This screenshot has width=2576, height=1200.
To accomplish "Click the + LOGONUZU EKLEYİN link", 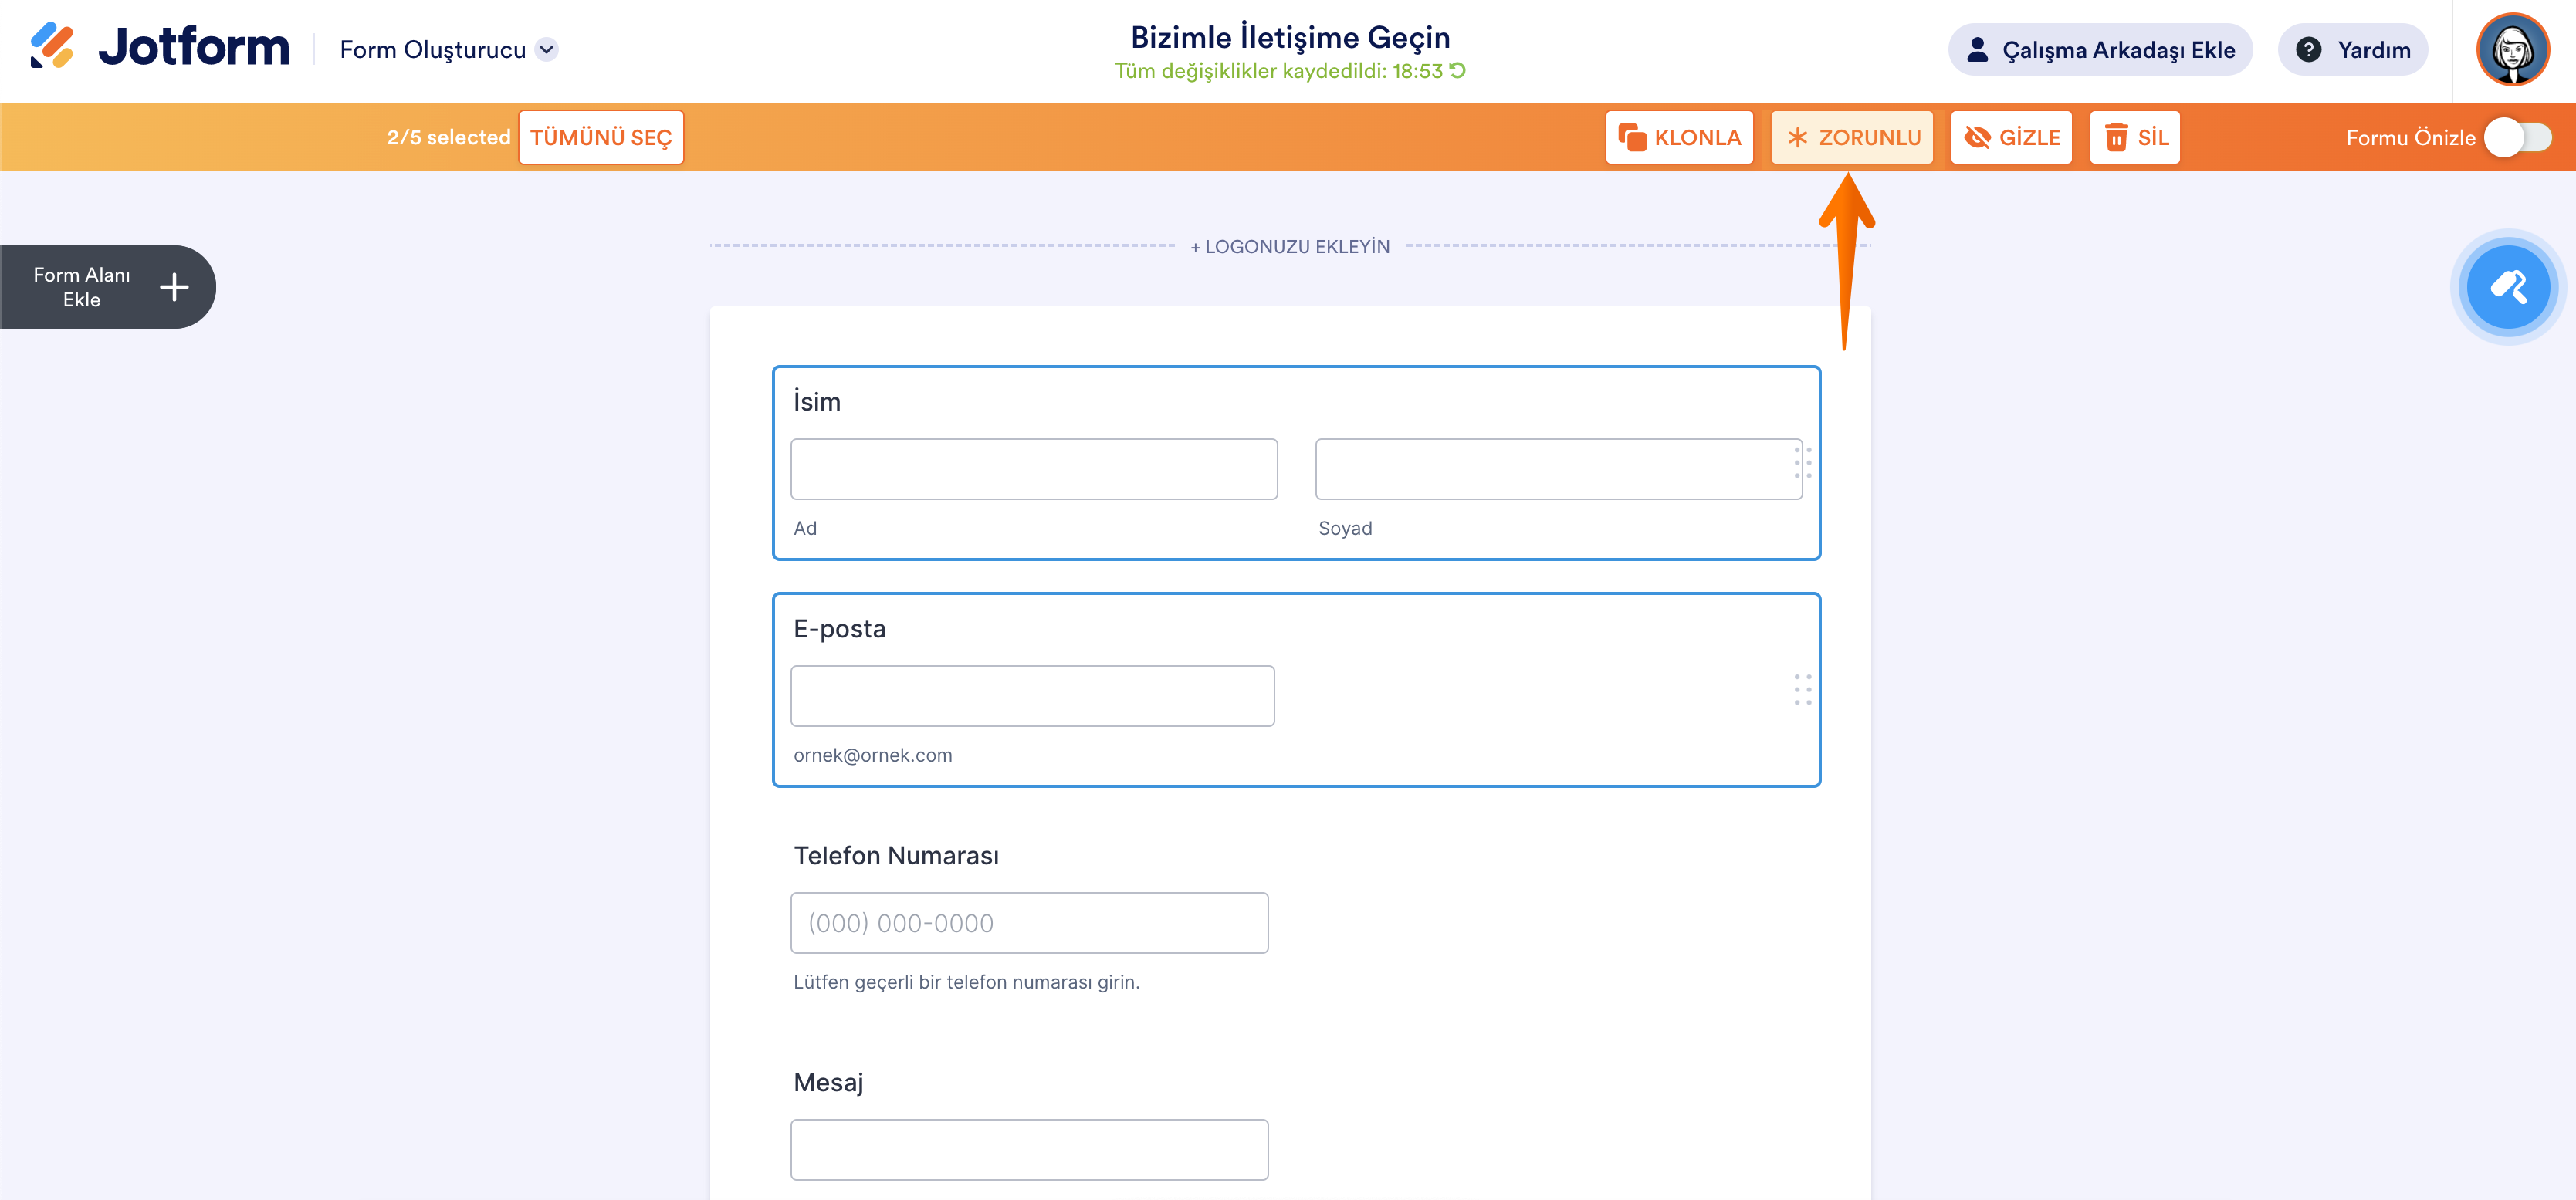I will point(1289,247).
